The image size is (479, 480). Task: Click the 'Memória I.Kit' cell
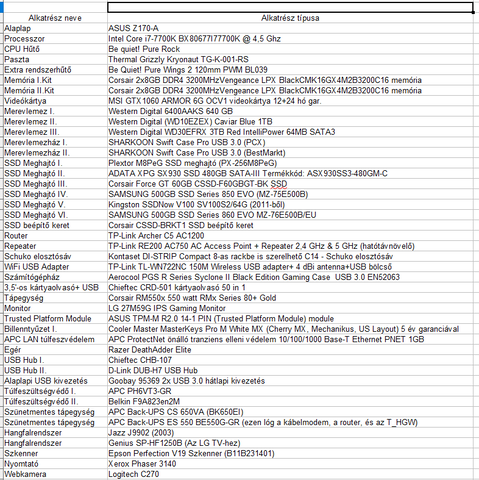pos(55,80)
